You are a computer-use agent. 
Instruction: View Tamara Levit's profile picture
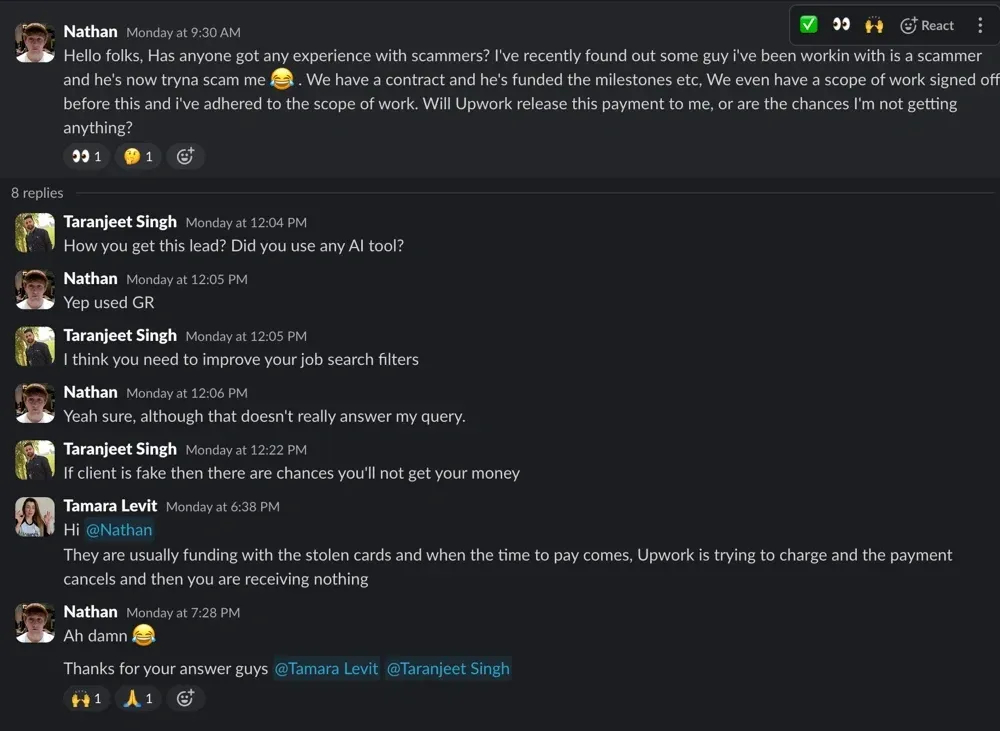[x=34, y=517]
